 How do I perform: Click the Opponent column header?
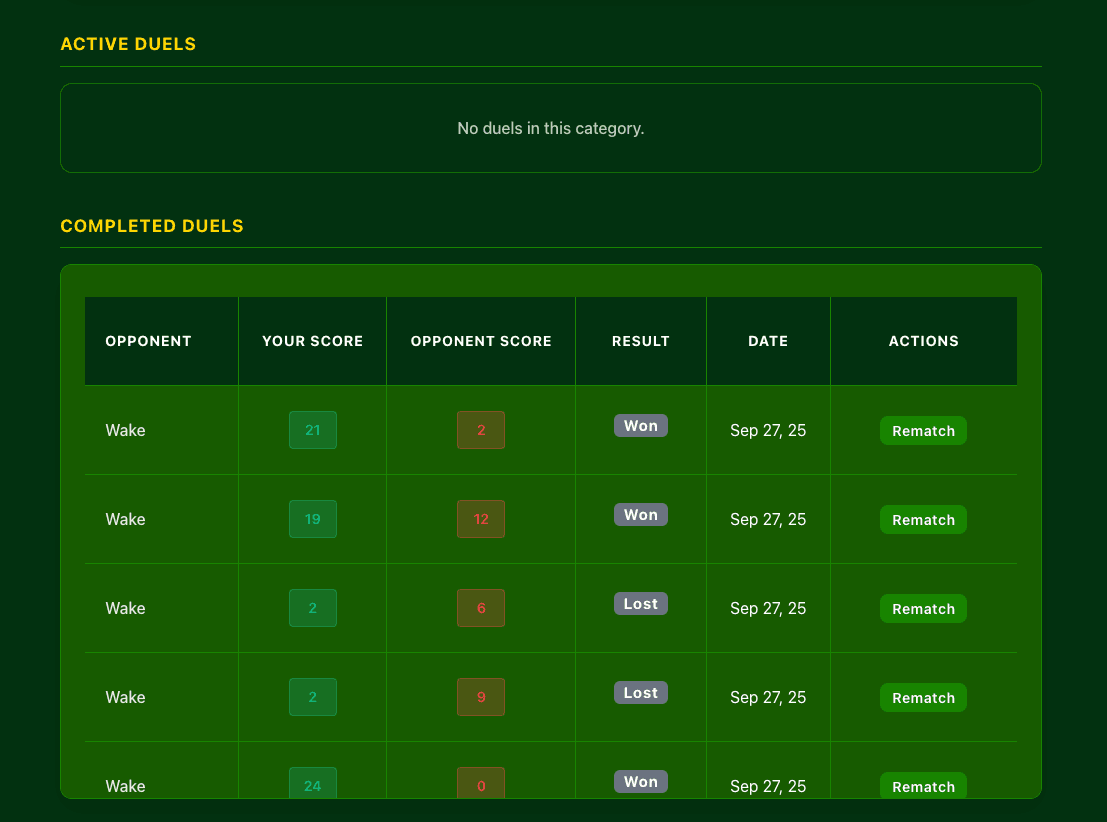click(148, 341)
